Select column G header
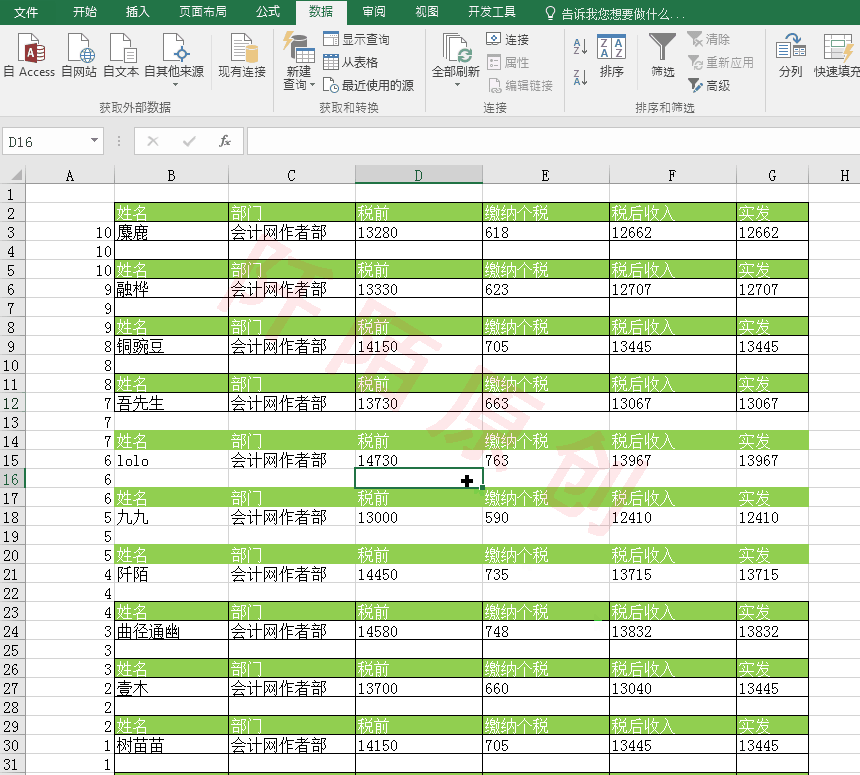860x775 pixels. [772, 175]
